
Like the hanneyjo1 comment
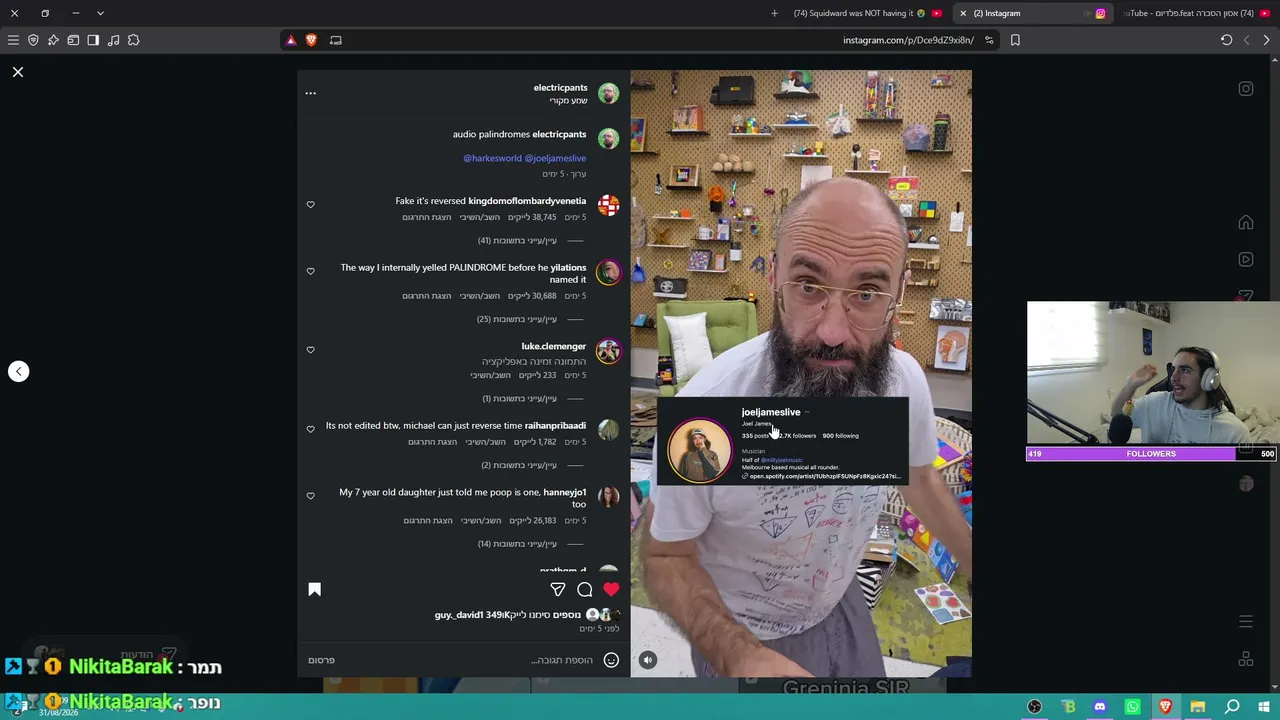pyautogui.click(x=310, y=496)
